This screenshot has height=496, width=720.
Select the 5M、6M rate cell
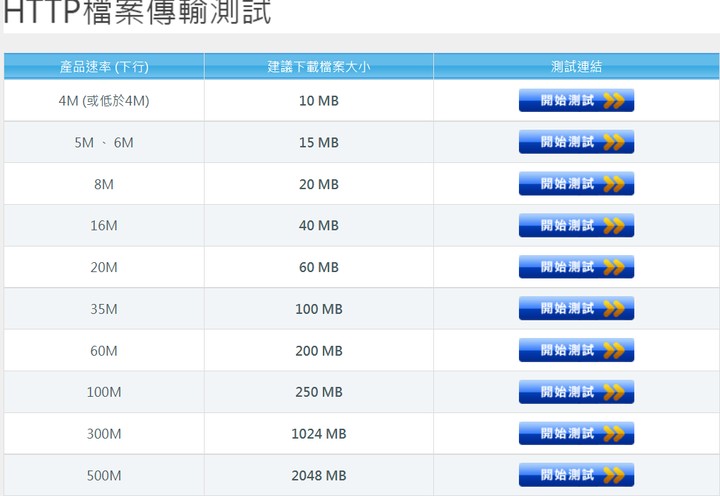tap(104, 142)
